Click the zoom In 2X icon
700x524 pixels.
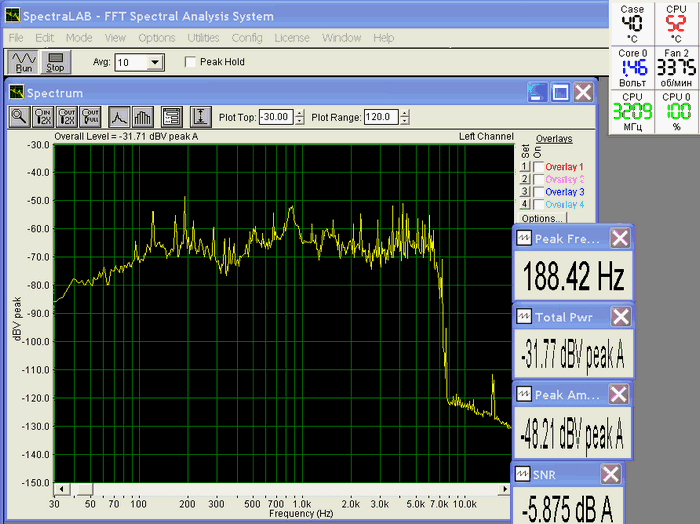click(44, 116)
